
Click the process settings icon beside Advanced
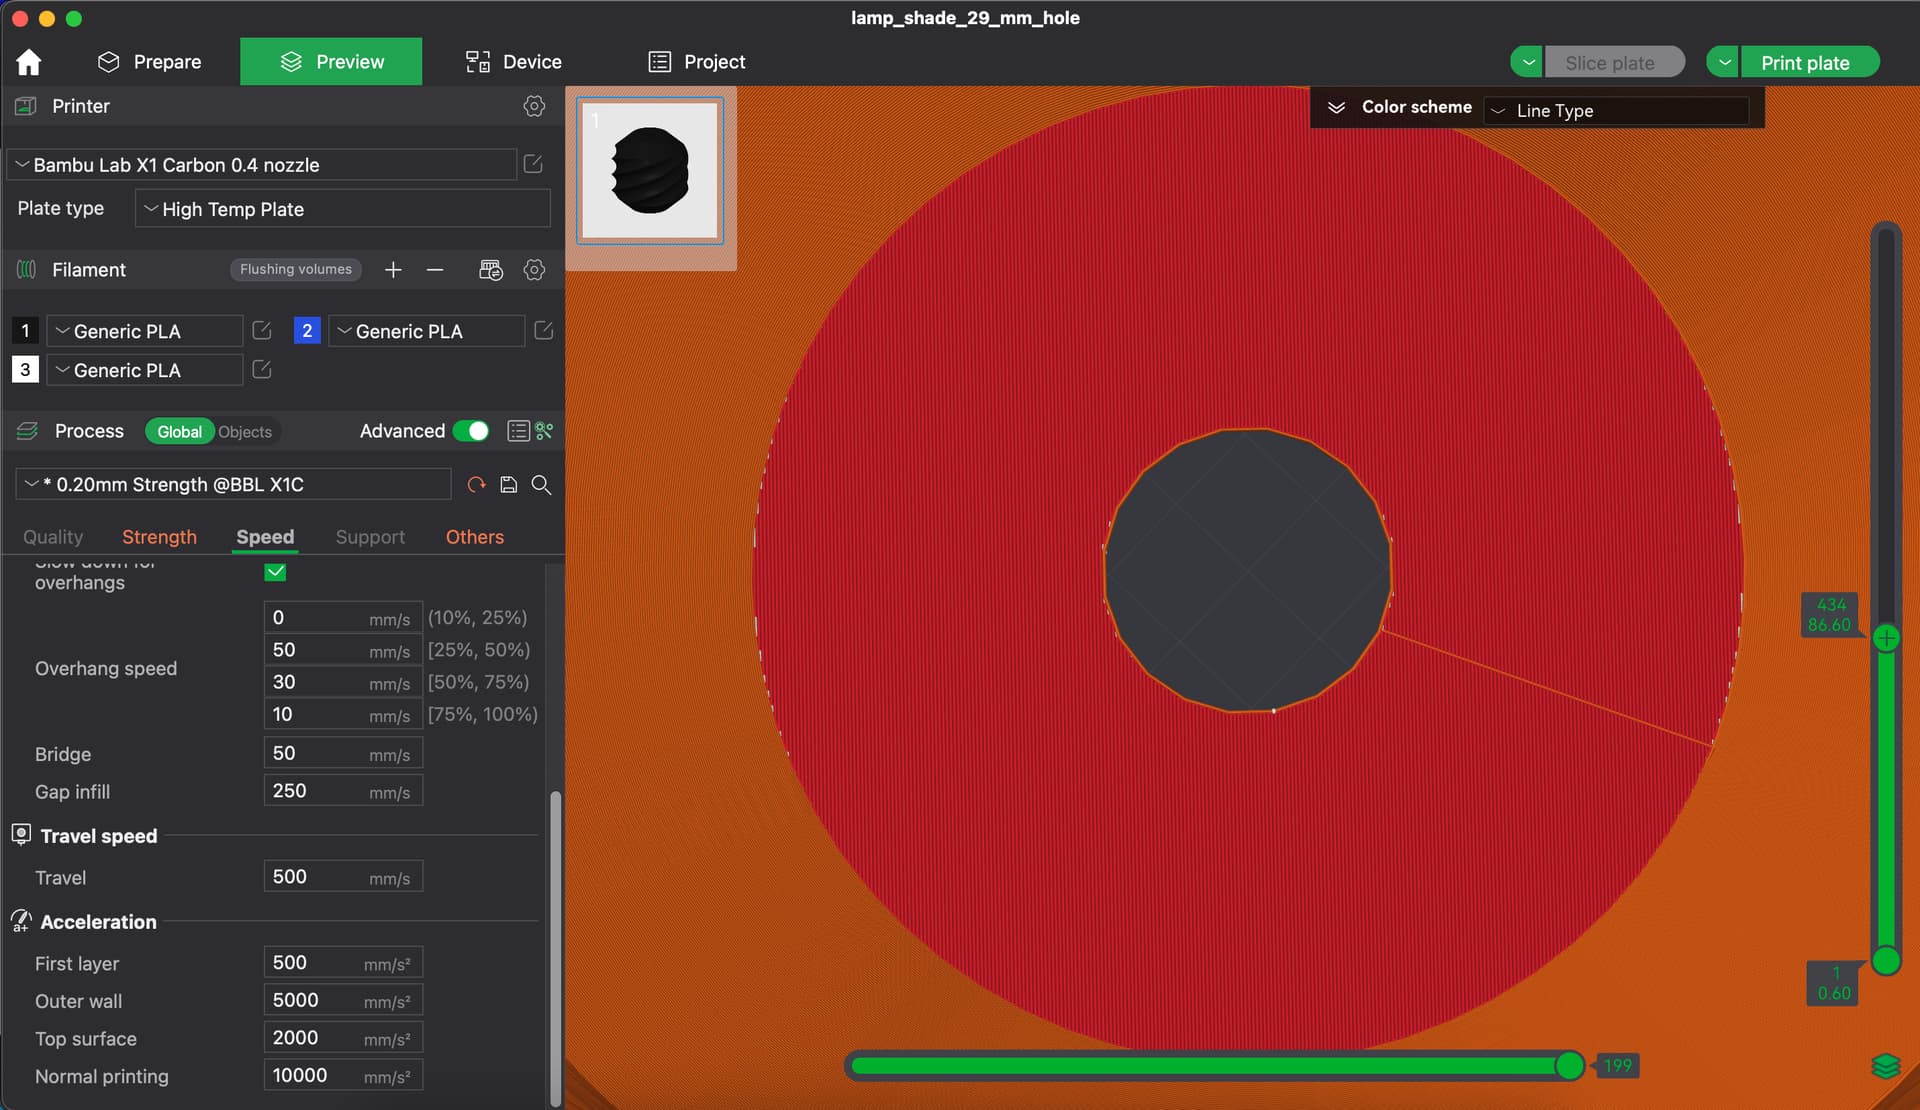tap(544, 431)
